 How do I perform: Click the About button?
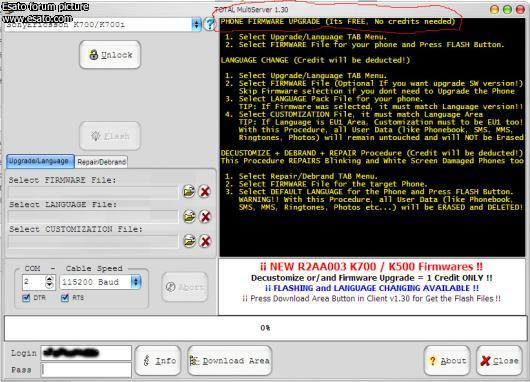(x=447, y=361)
